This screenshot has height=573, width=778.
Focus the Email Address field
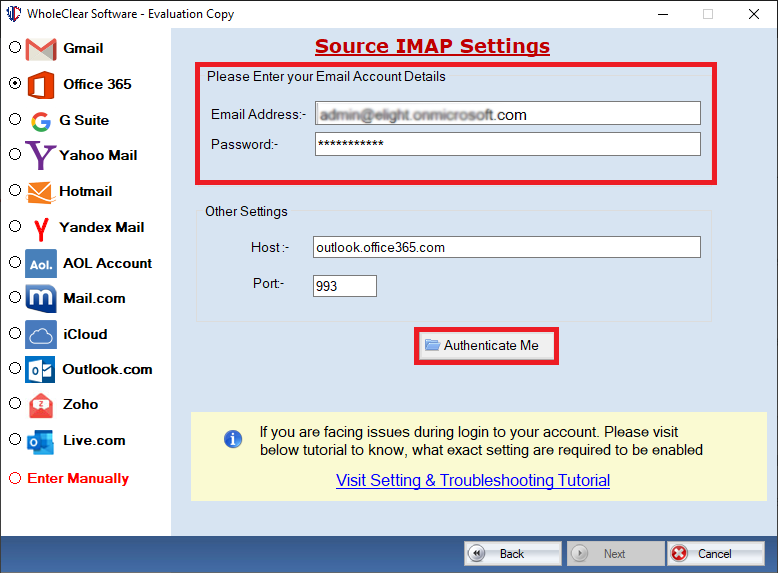(508, 114)
